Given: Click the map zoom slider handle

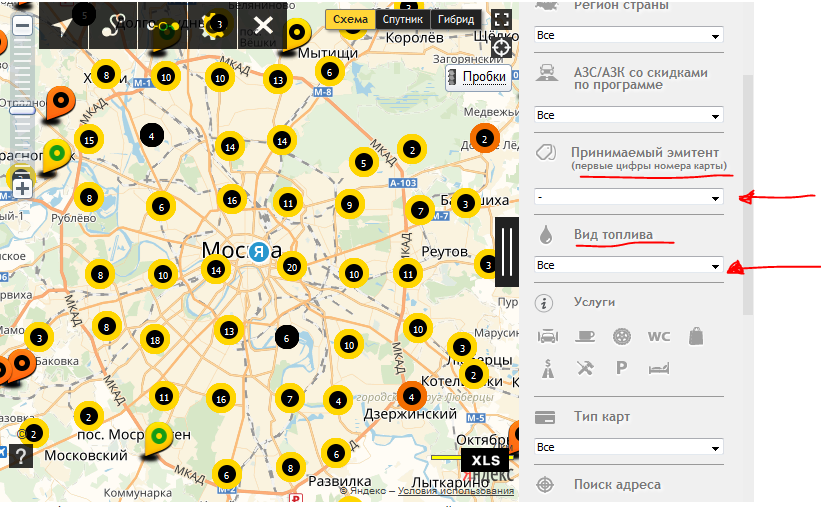Looking at the screenshot, I should 22,111.
